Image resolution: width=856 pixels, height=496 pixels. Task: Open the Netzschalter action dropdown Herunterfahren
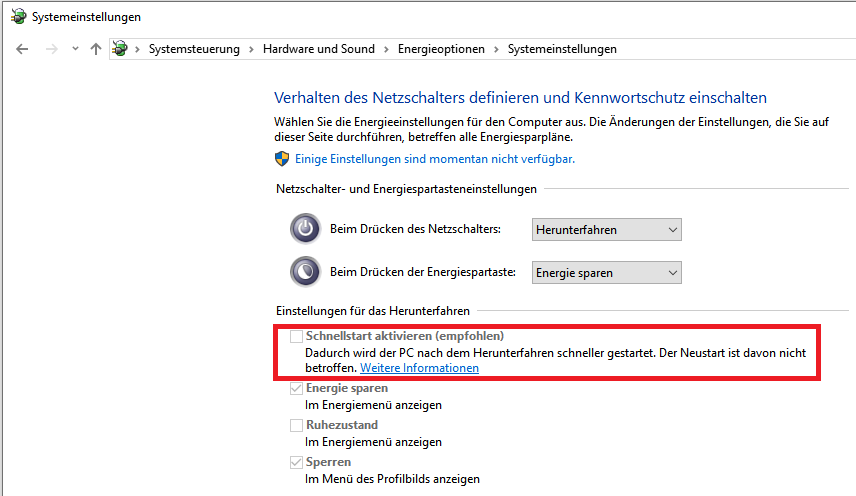click(607, 230)
